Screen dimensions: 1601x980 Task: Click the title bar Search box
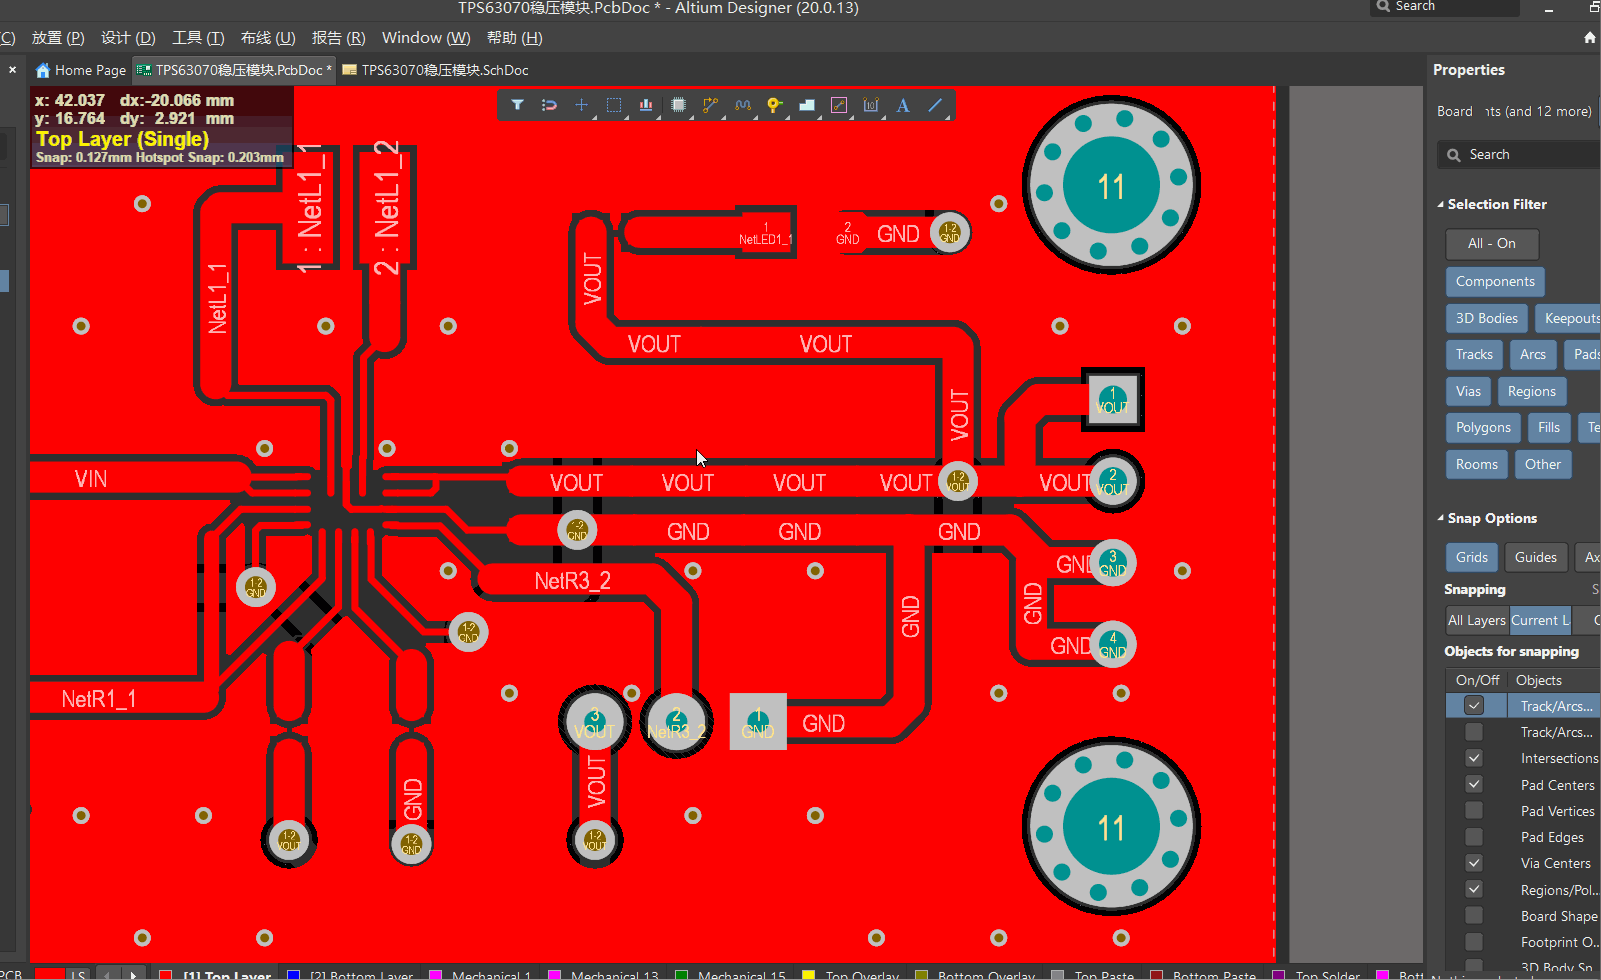pyautogui.click(x=1444, y=7)
